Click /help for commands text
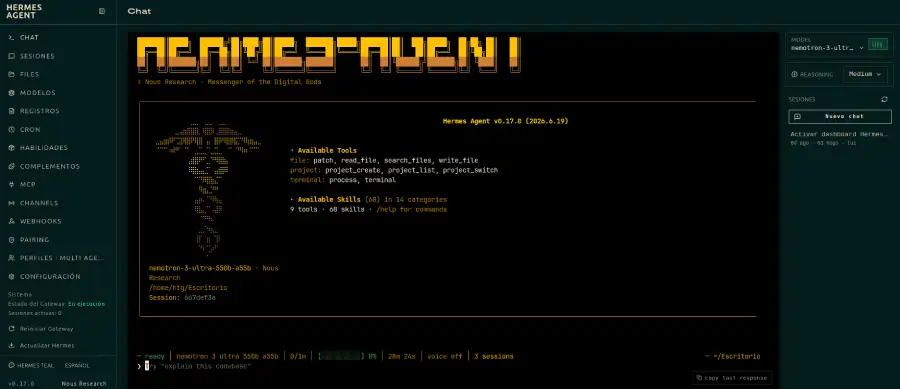Screen dimensions: 900x389 pos(412,209)
